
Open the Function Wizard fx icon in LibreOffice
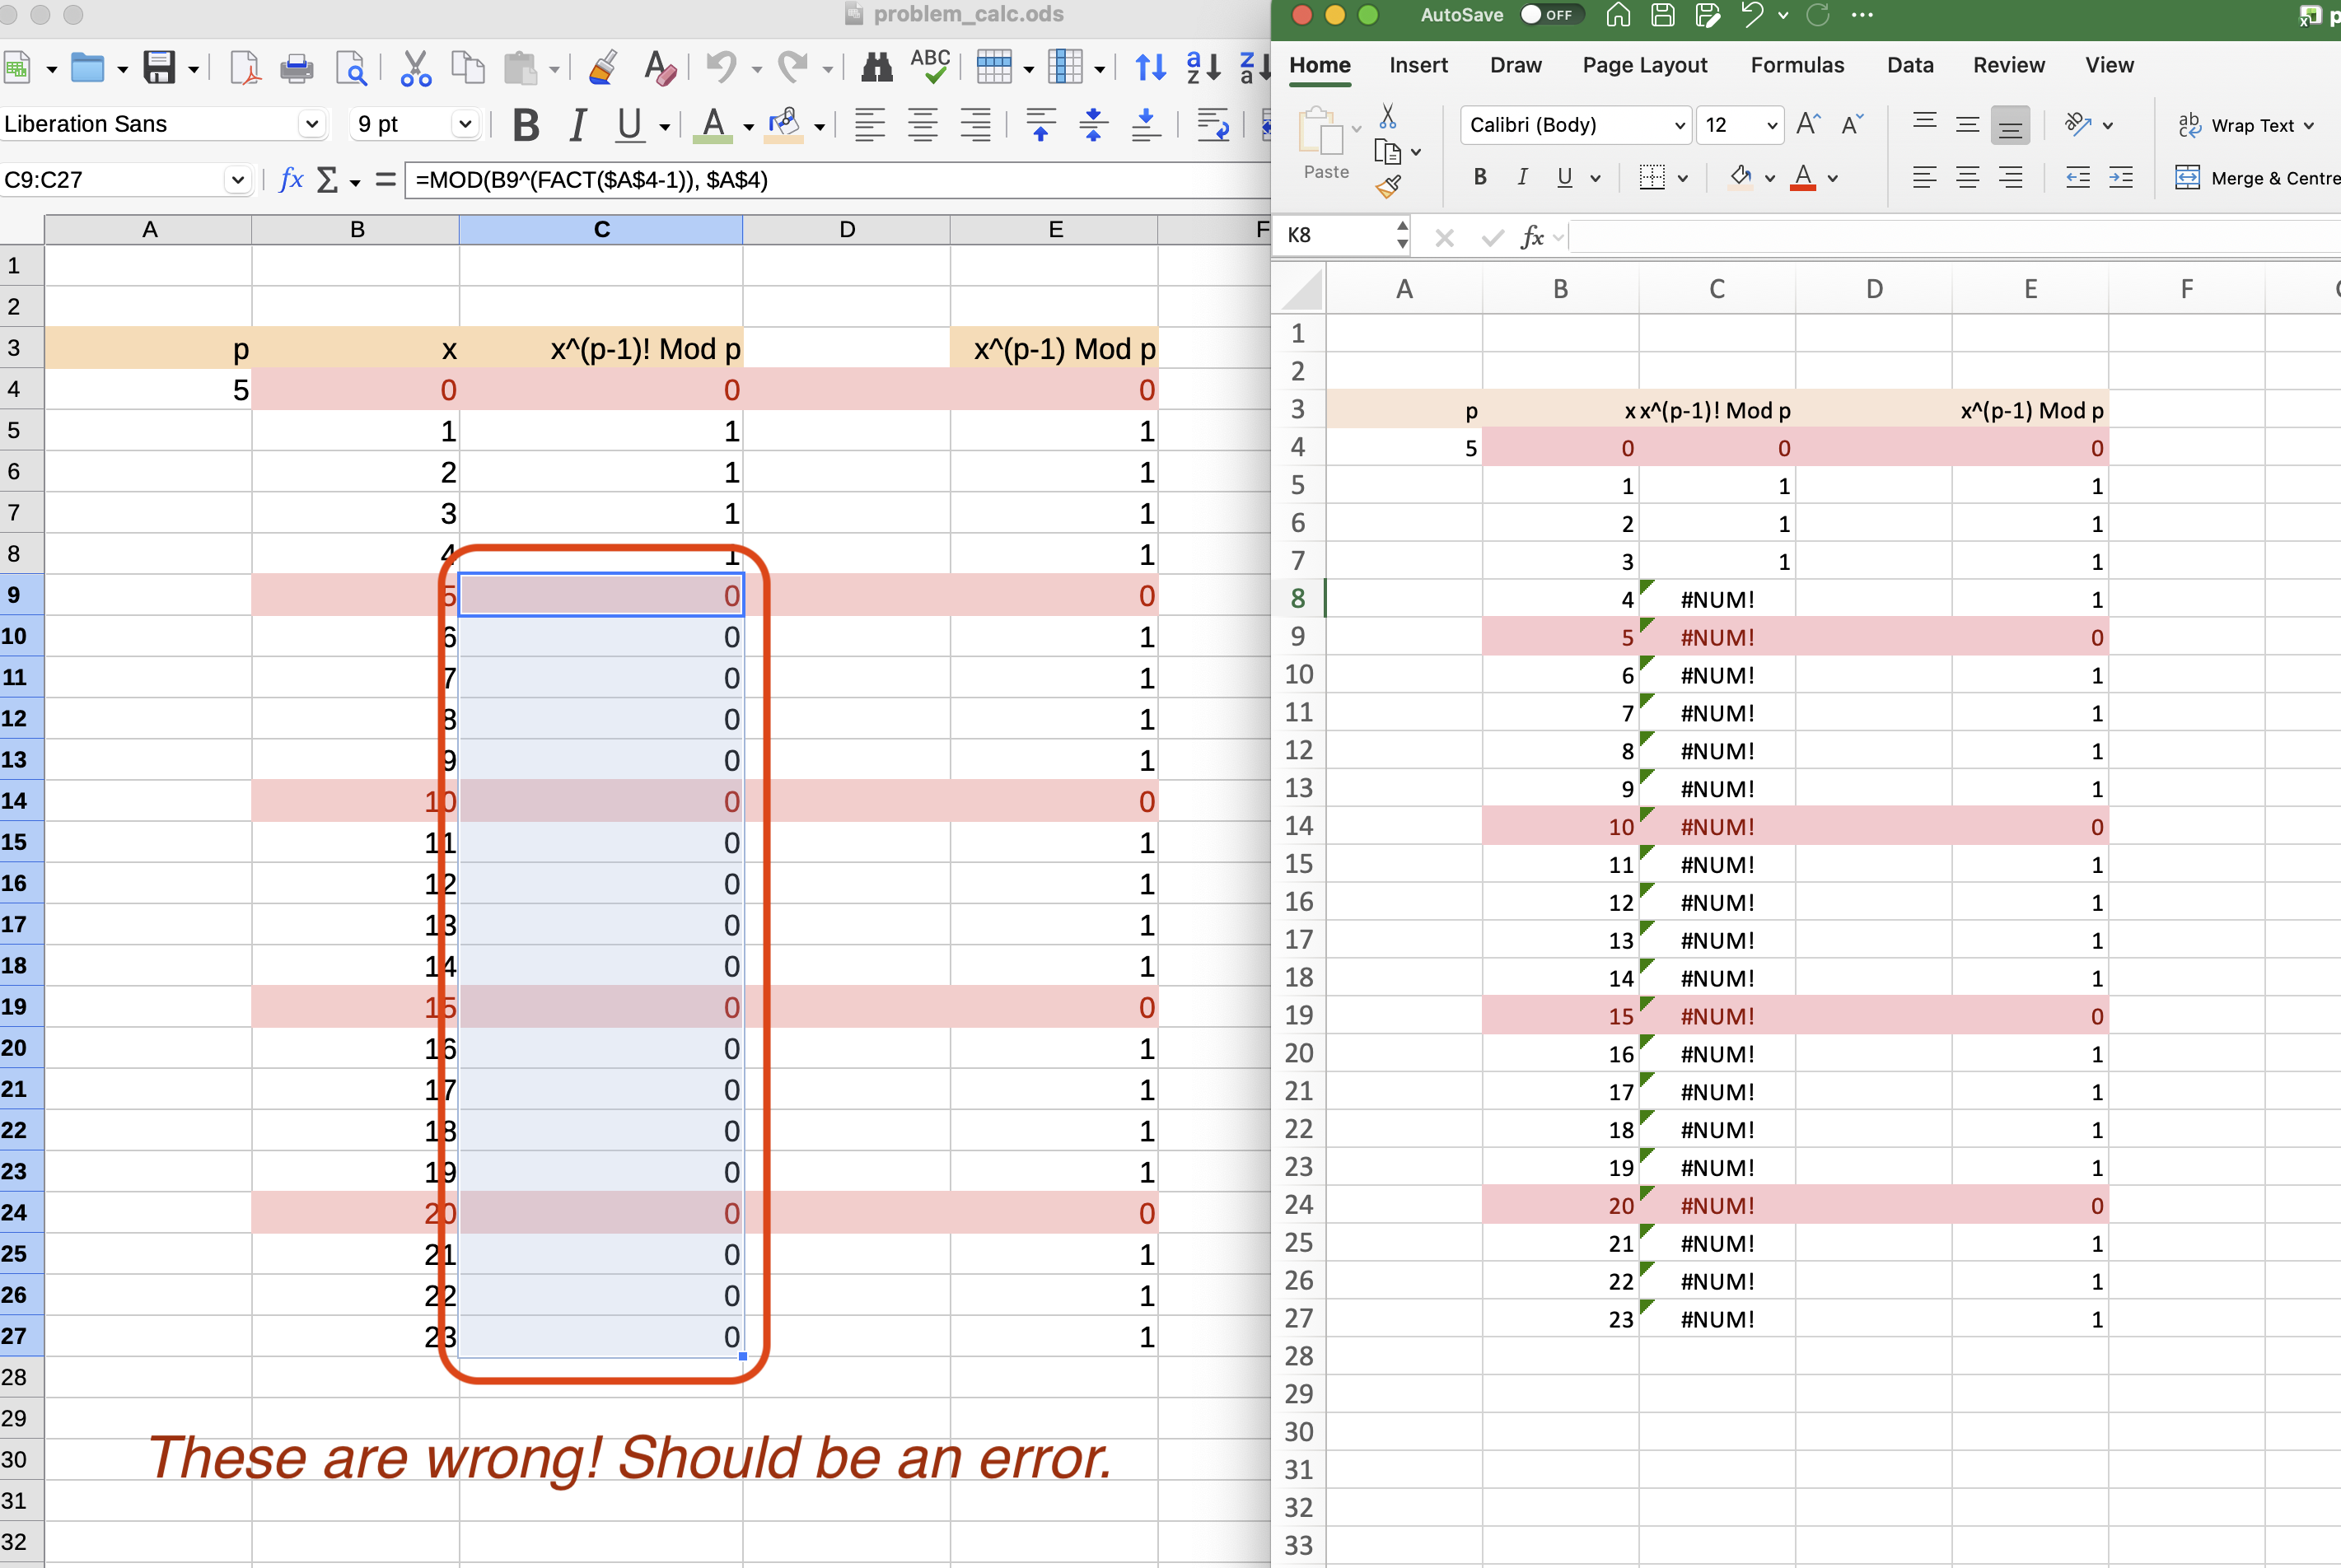[x=291, y=180]
